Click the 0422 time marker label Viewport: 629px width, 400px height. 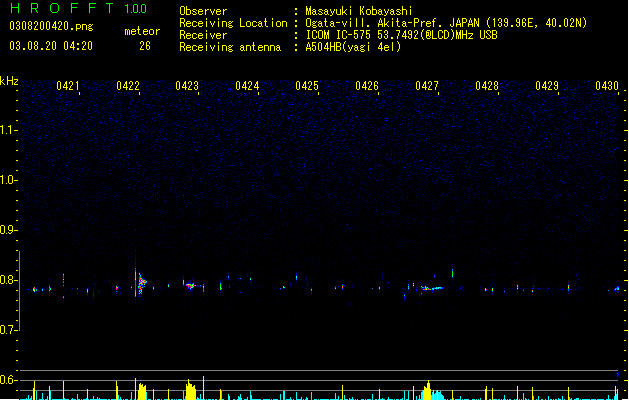[128, 86]
